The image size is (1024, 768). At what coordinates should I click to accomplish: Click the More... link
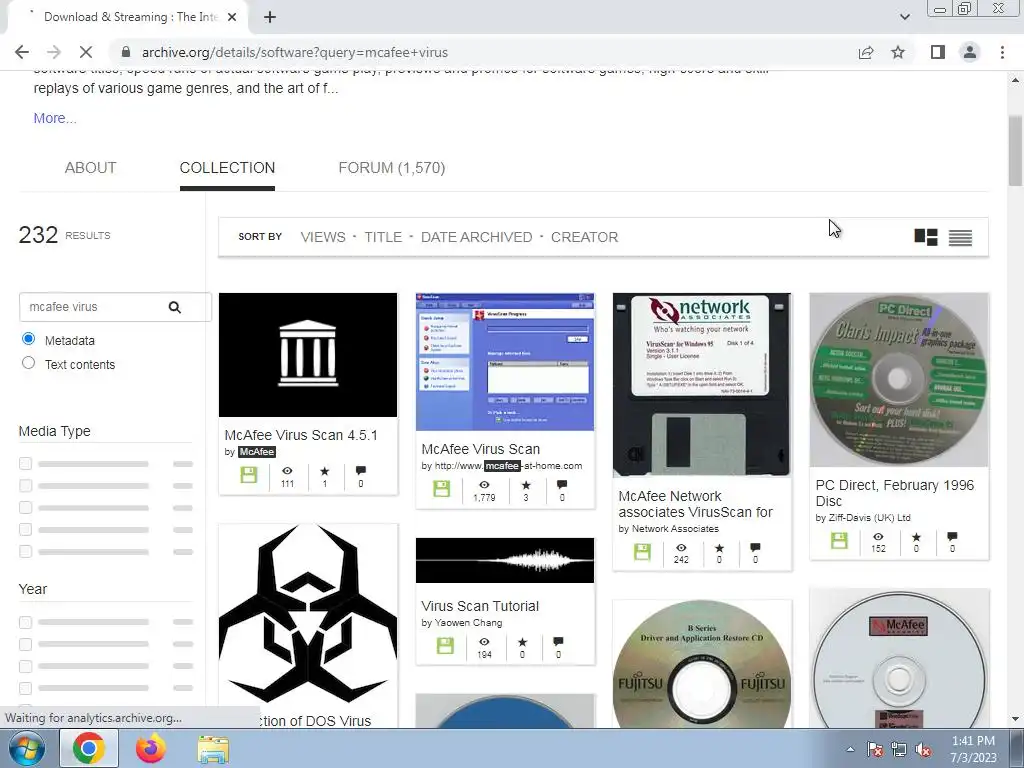point(55,118)
